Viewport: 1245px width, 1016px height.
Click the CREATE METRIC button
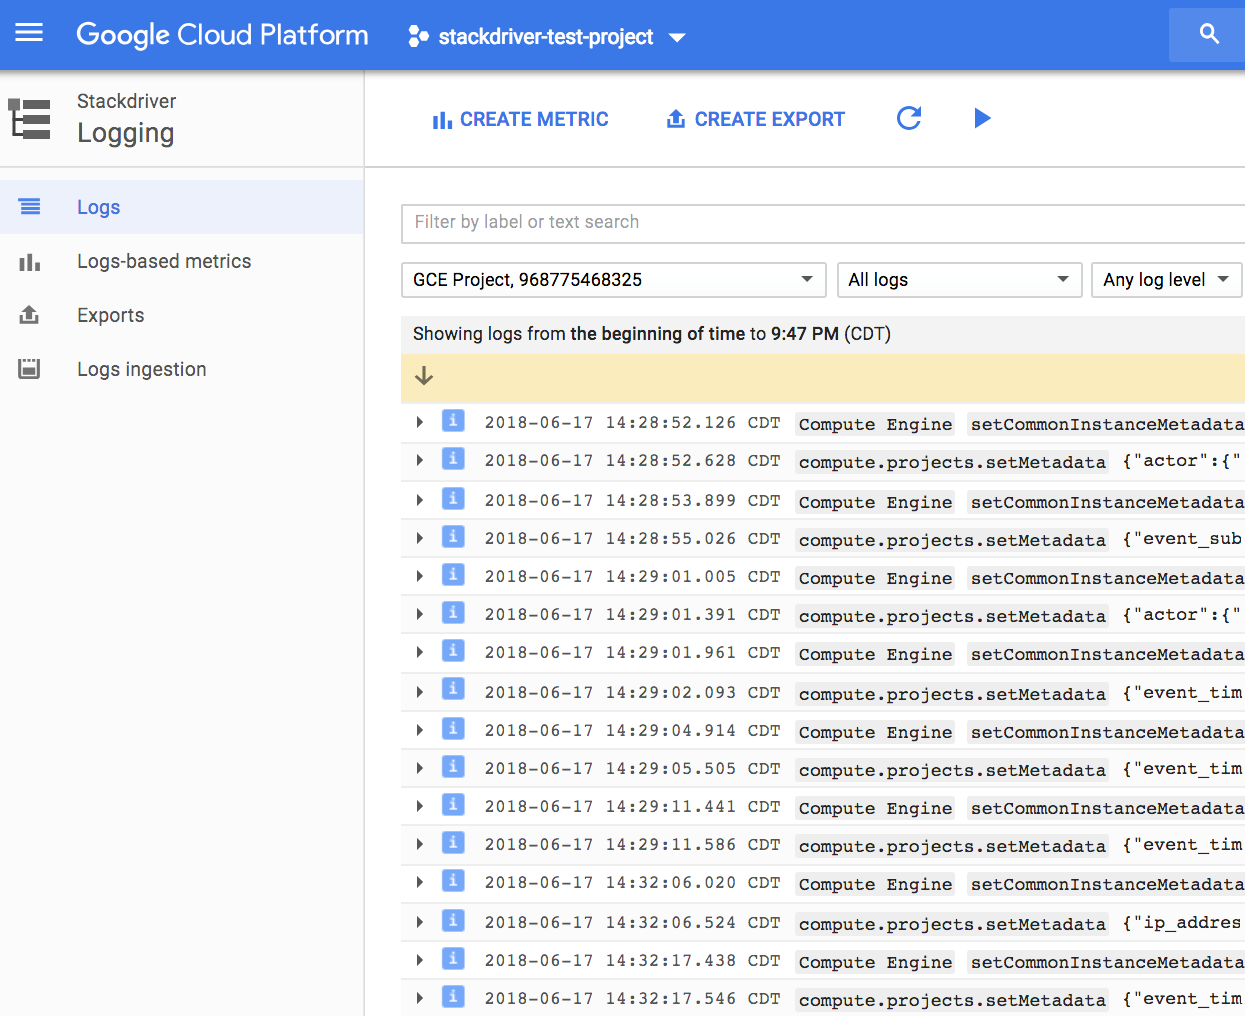[x=520, y=119]
